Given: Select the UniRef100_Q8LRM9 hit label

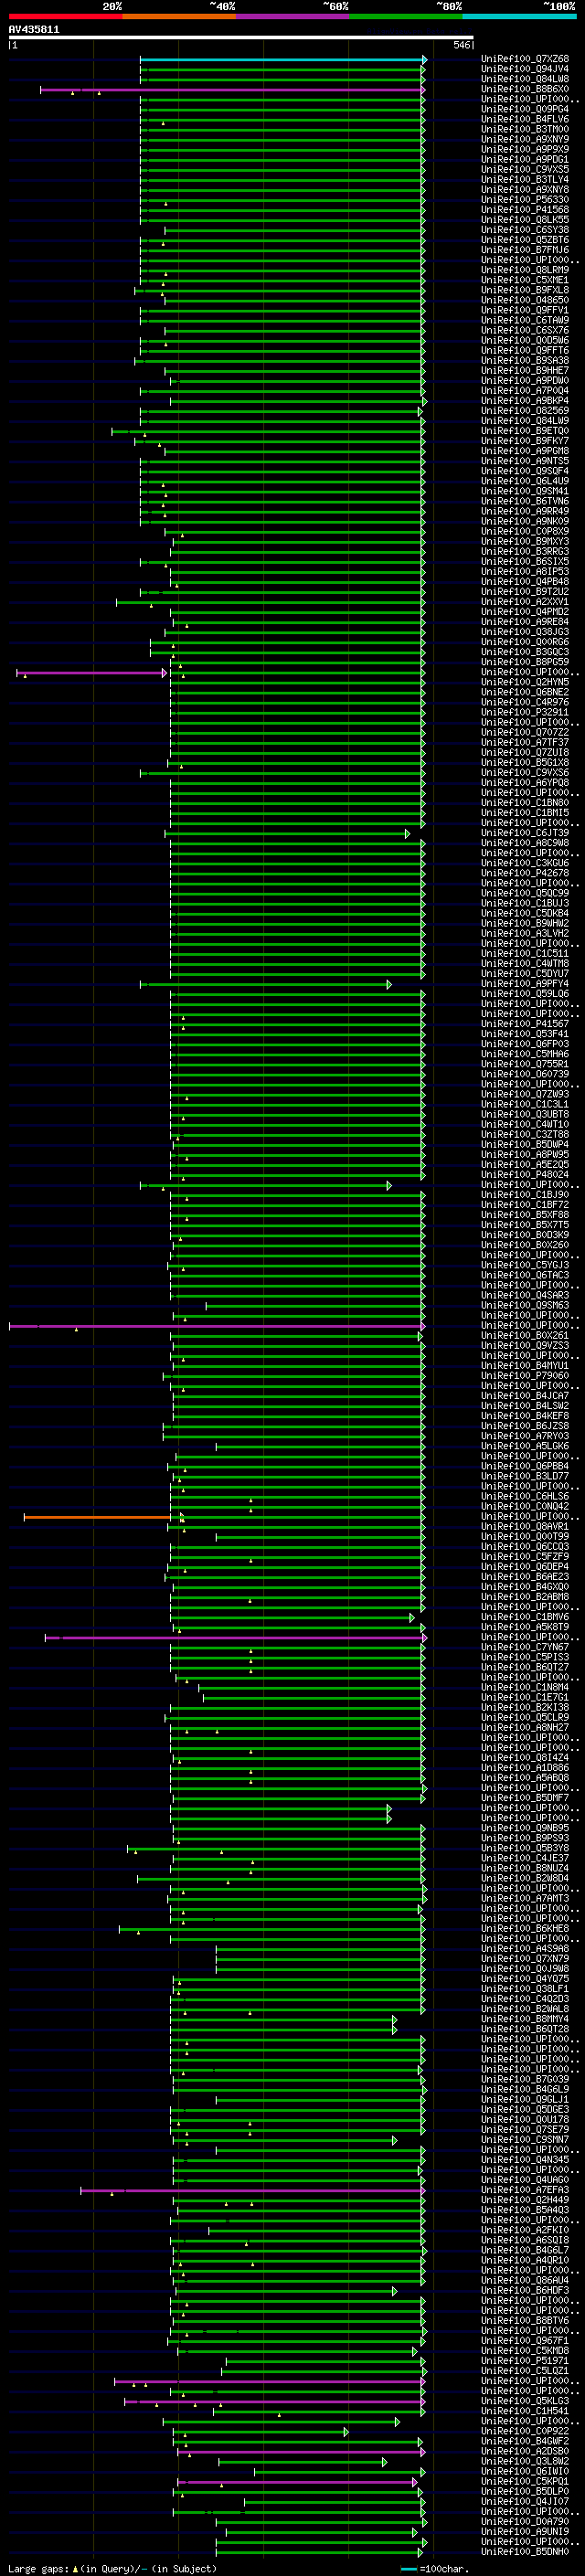Looking at the screenshot, I should (525, 270).
